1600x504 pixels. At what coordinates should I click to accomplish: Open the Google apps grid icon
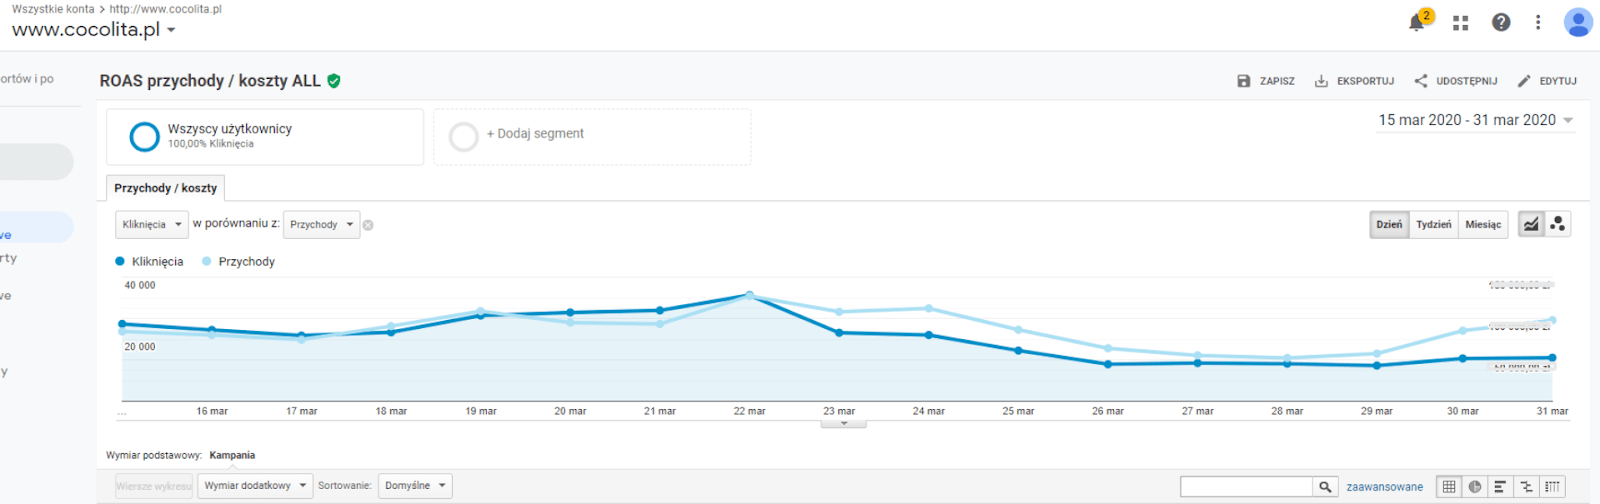[1461, 22]
